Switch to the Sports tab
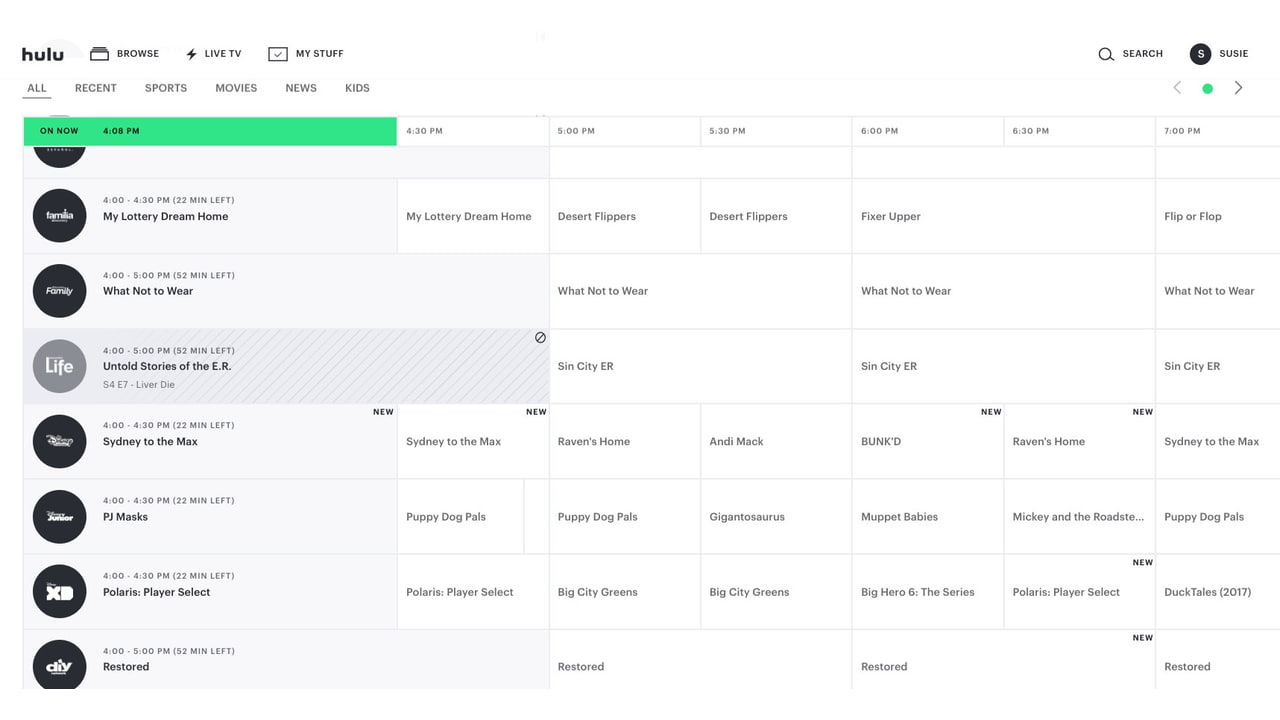This screenshot has width=1280, height=720. point(165,88)
